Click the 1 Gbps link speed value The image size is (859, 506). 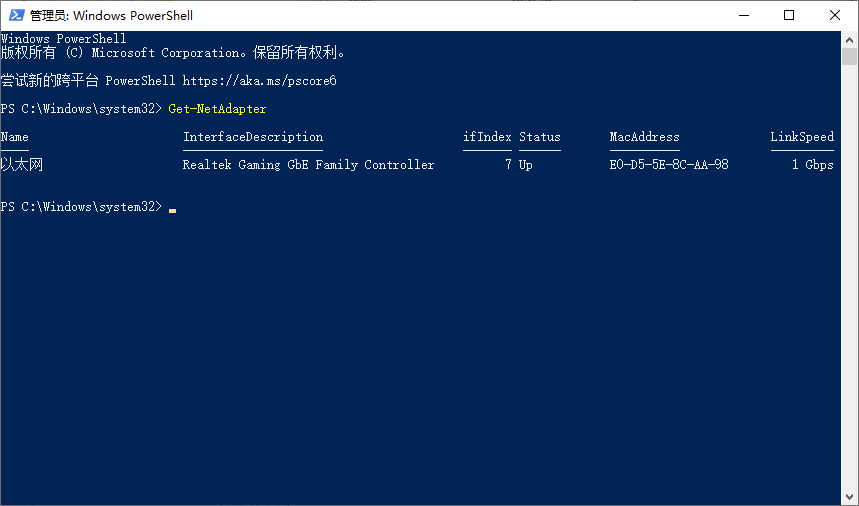[x=813, y=165]
